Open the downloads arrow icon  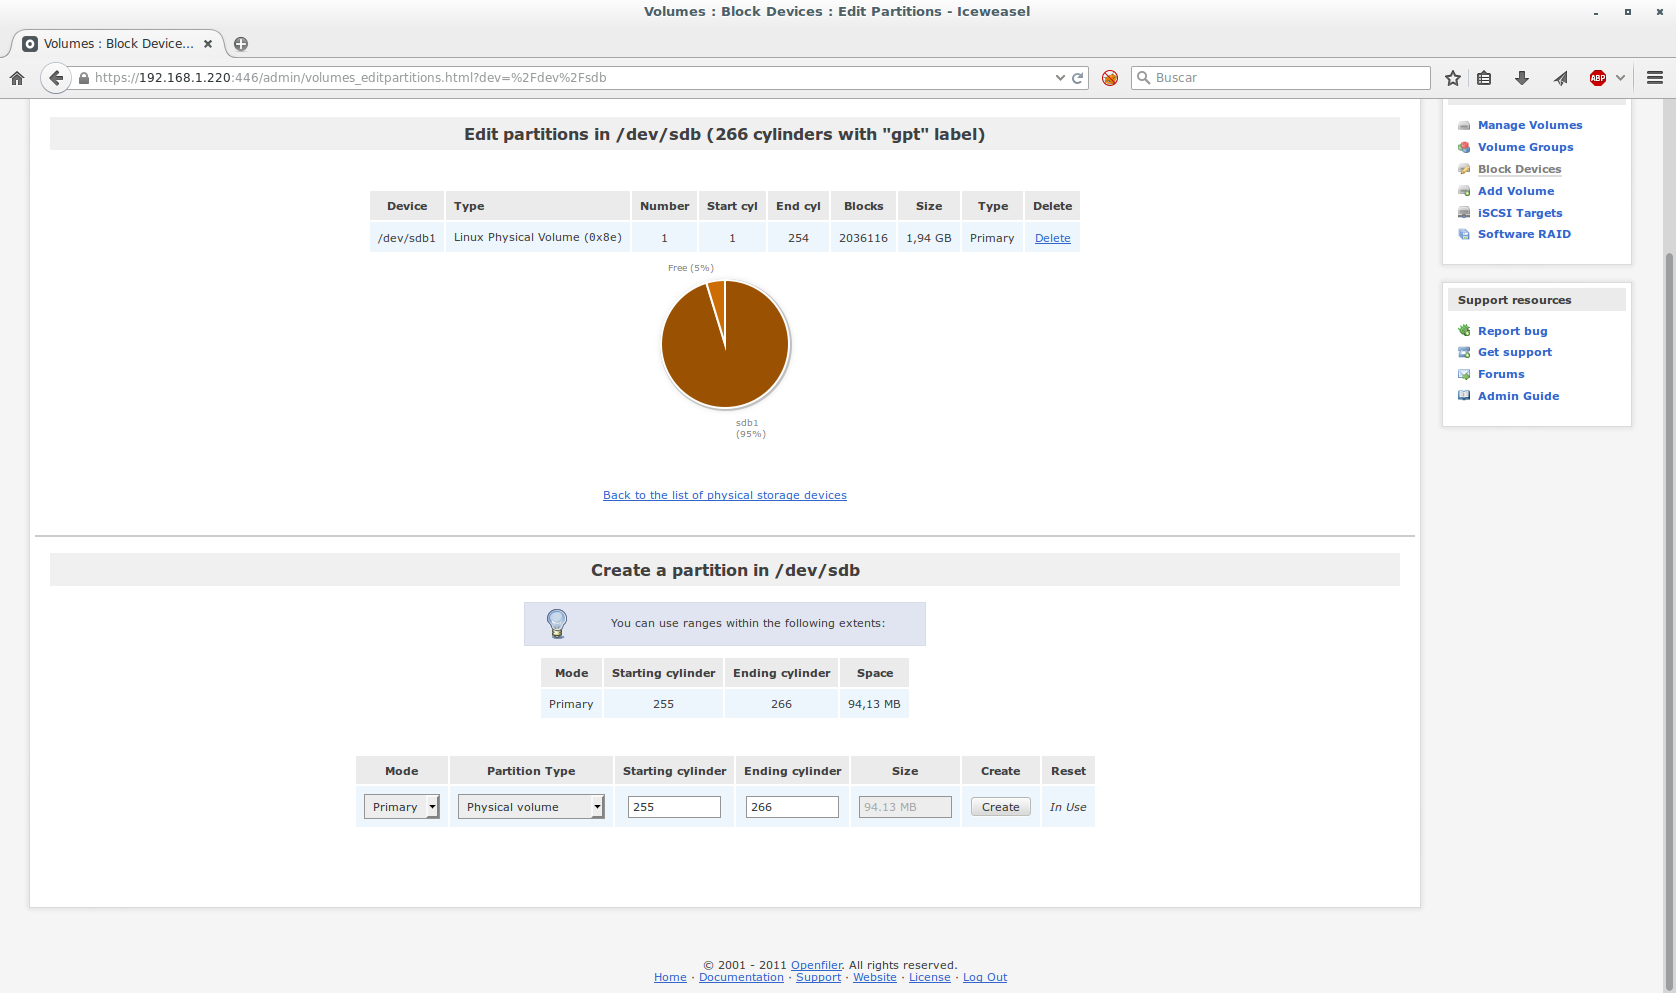pyautogui.click(x=1521, y=78)
